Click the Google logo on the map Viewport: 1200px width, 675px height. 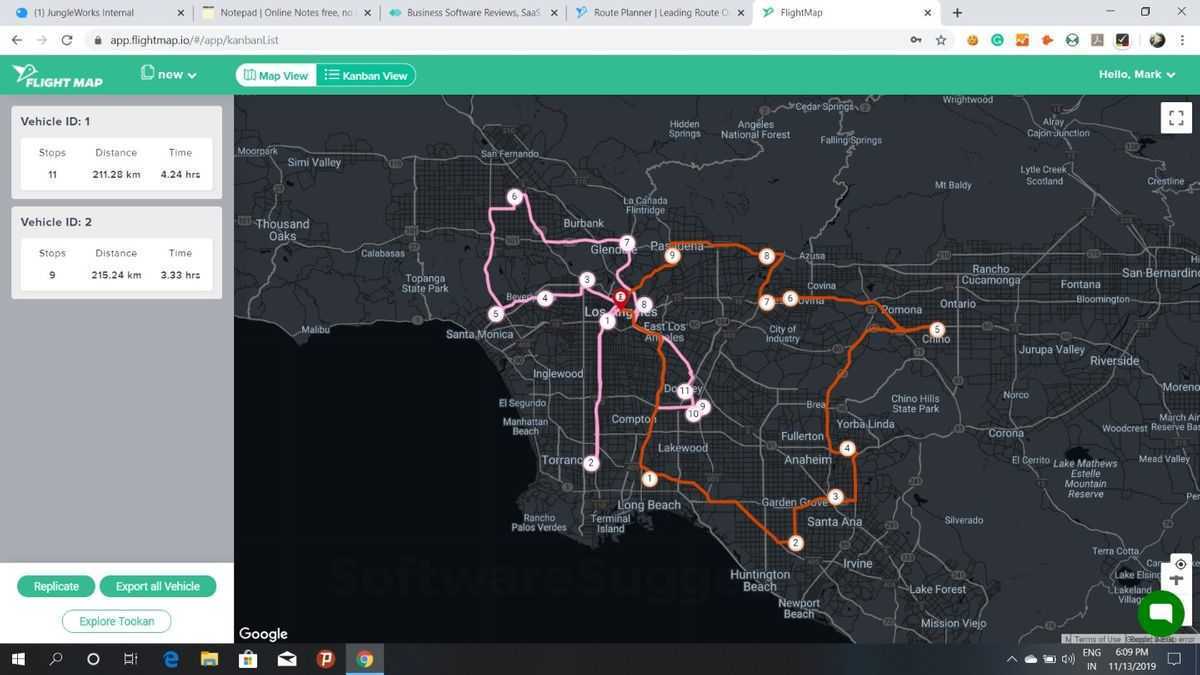coord(263,633)
